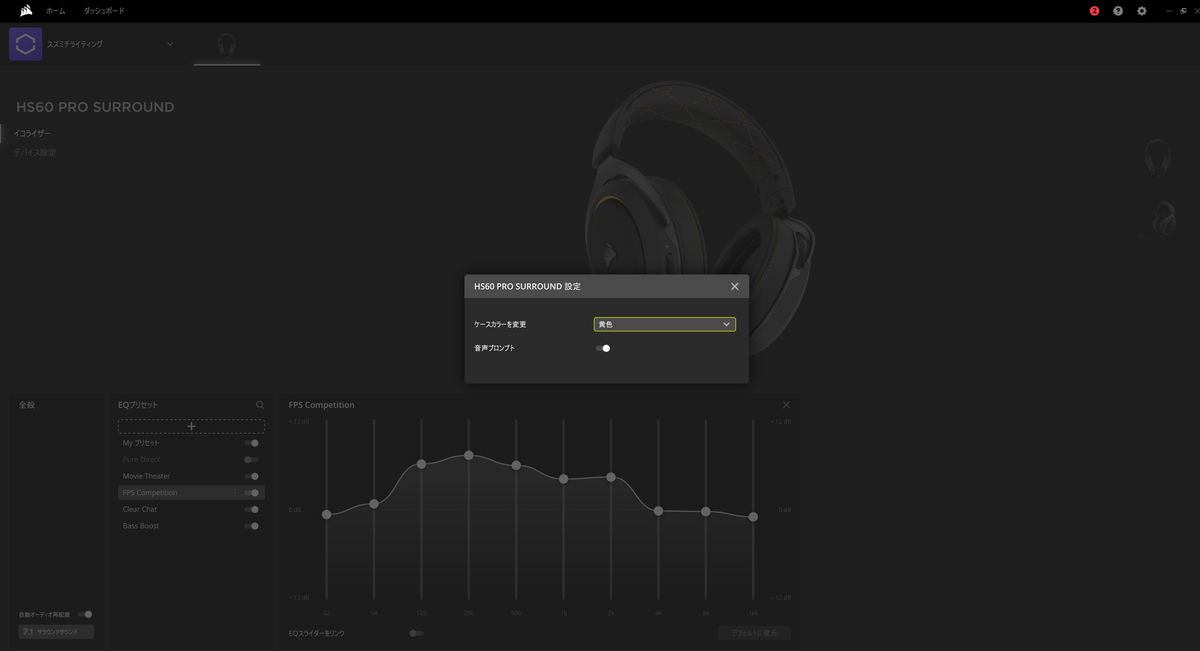Click the 250 Hz EQ slider handle
This screenshot has width=1200, height=651.
point(468,455)
